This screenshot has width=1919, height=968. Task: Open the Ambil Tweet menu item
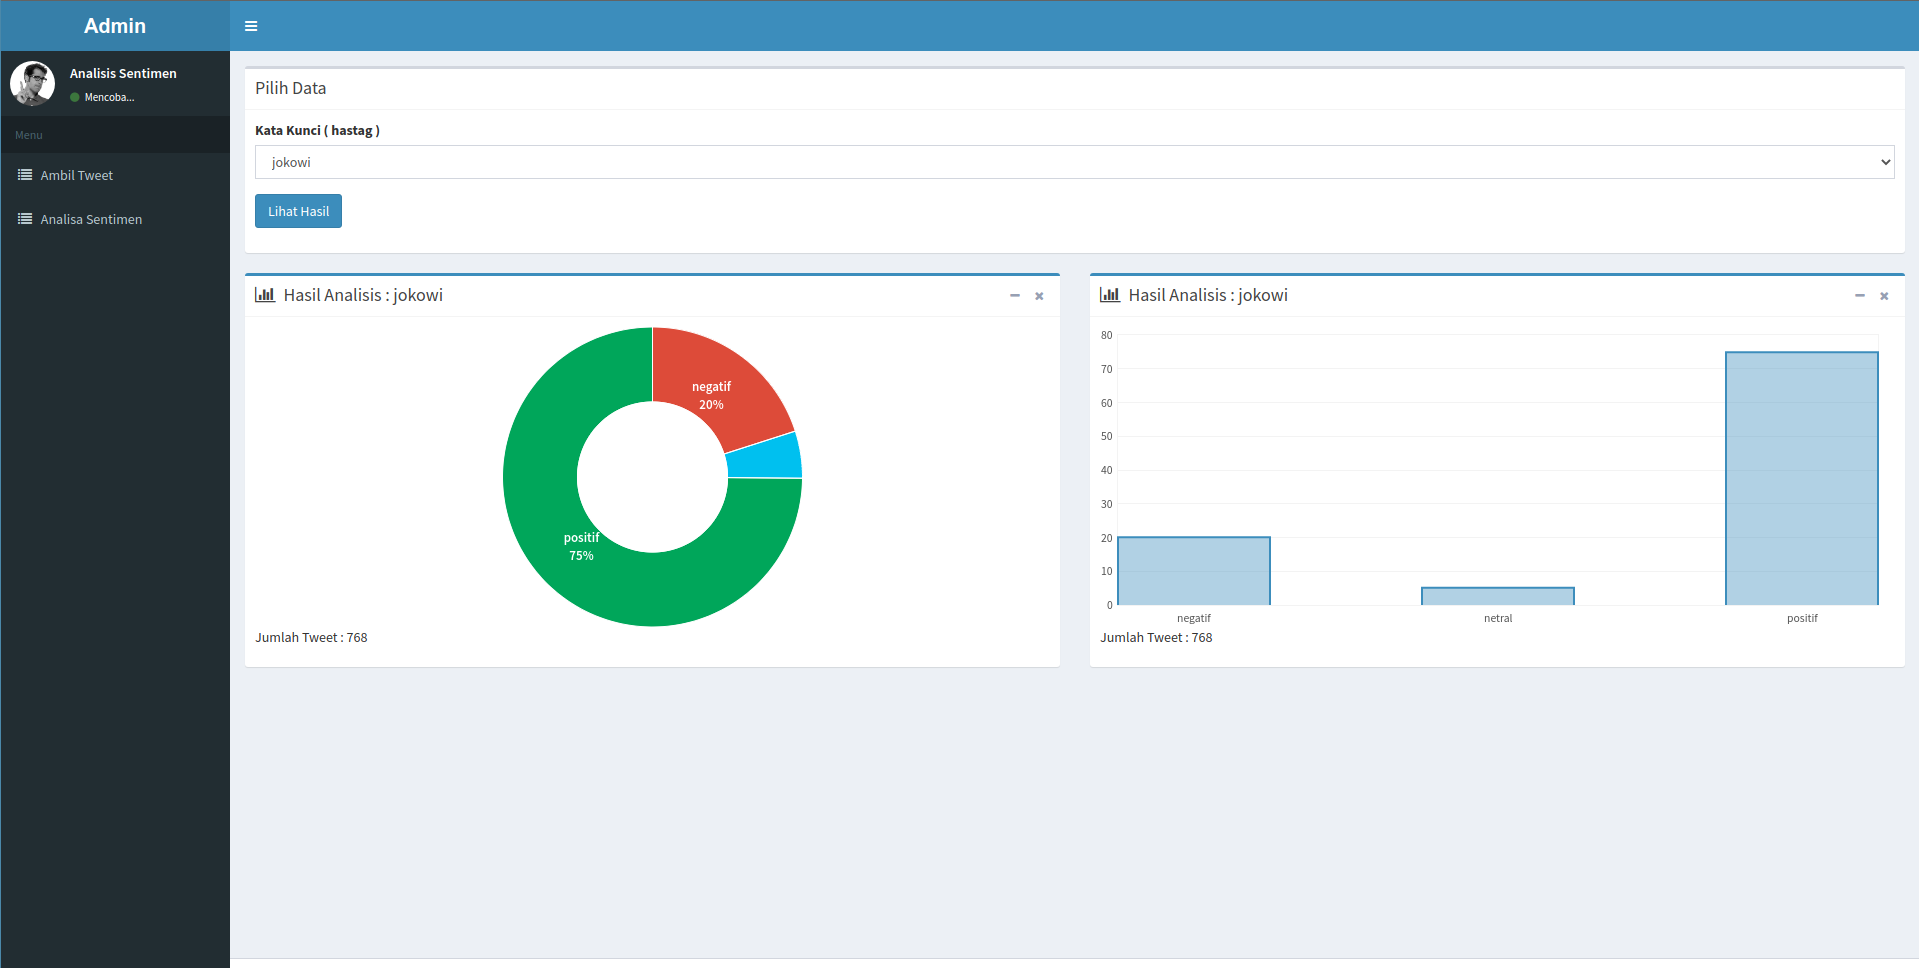115,175
